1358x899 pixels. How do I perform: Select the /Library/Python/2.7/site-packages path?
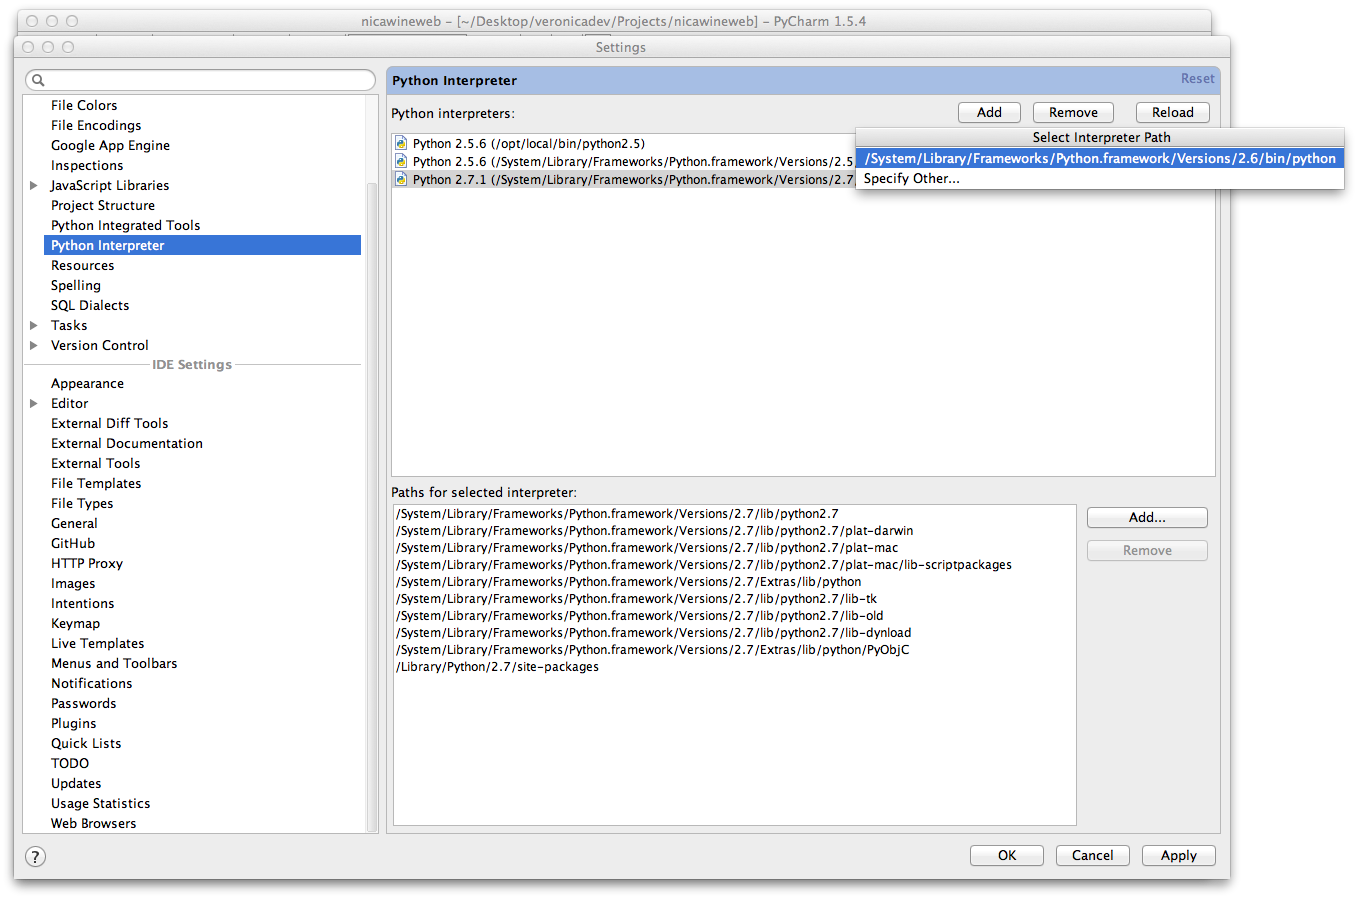click(498, 667)
